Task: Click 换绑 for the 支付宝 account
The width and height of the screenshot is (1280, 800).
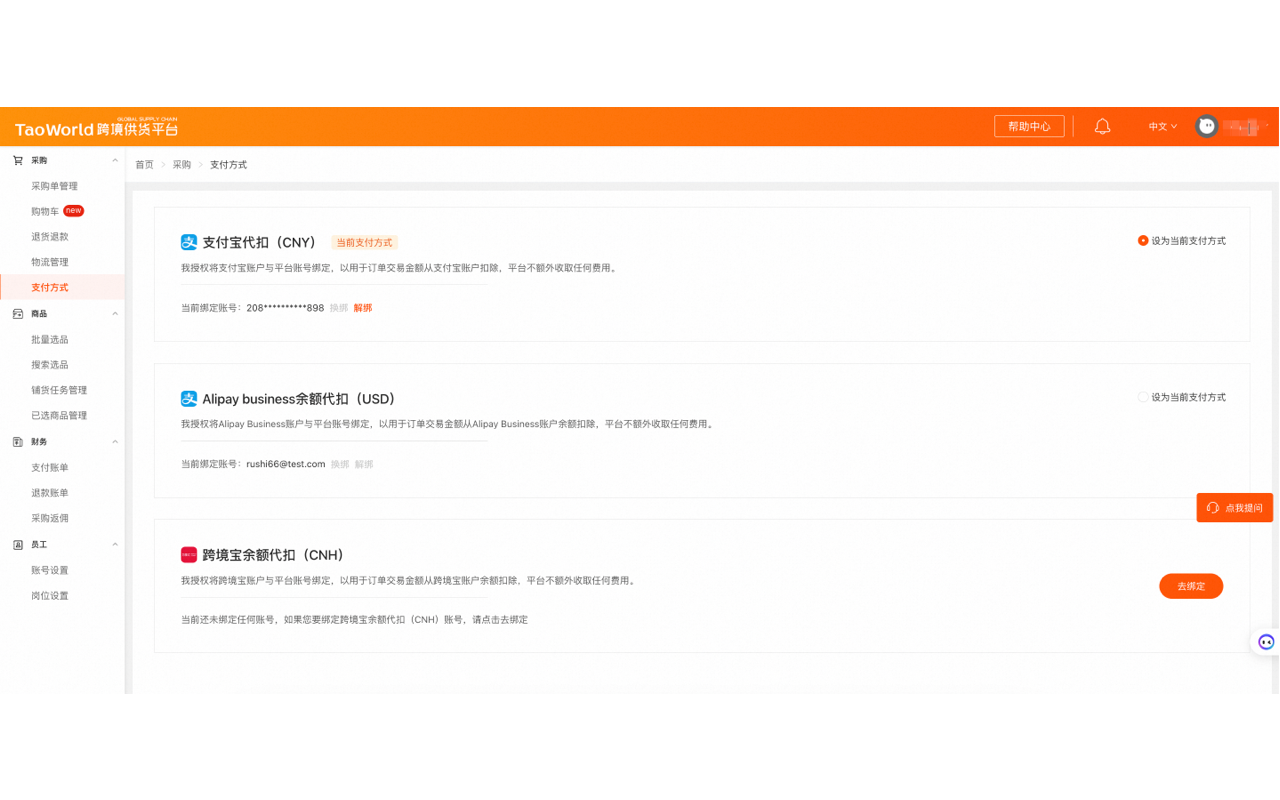Action: (339, 308)
